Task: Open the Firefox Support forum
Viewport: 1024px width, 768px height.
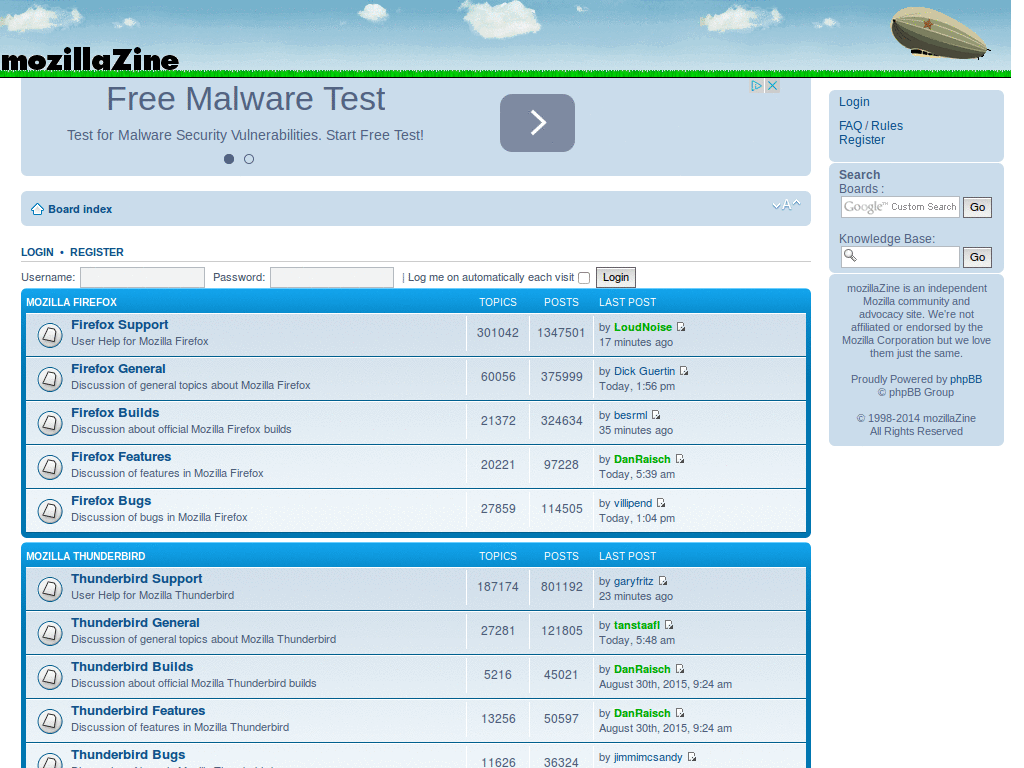Action: pyautogui.click(x=120, y=325)
